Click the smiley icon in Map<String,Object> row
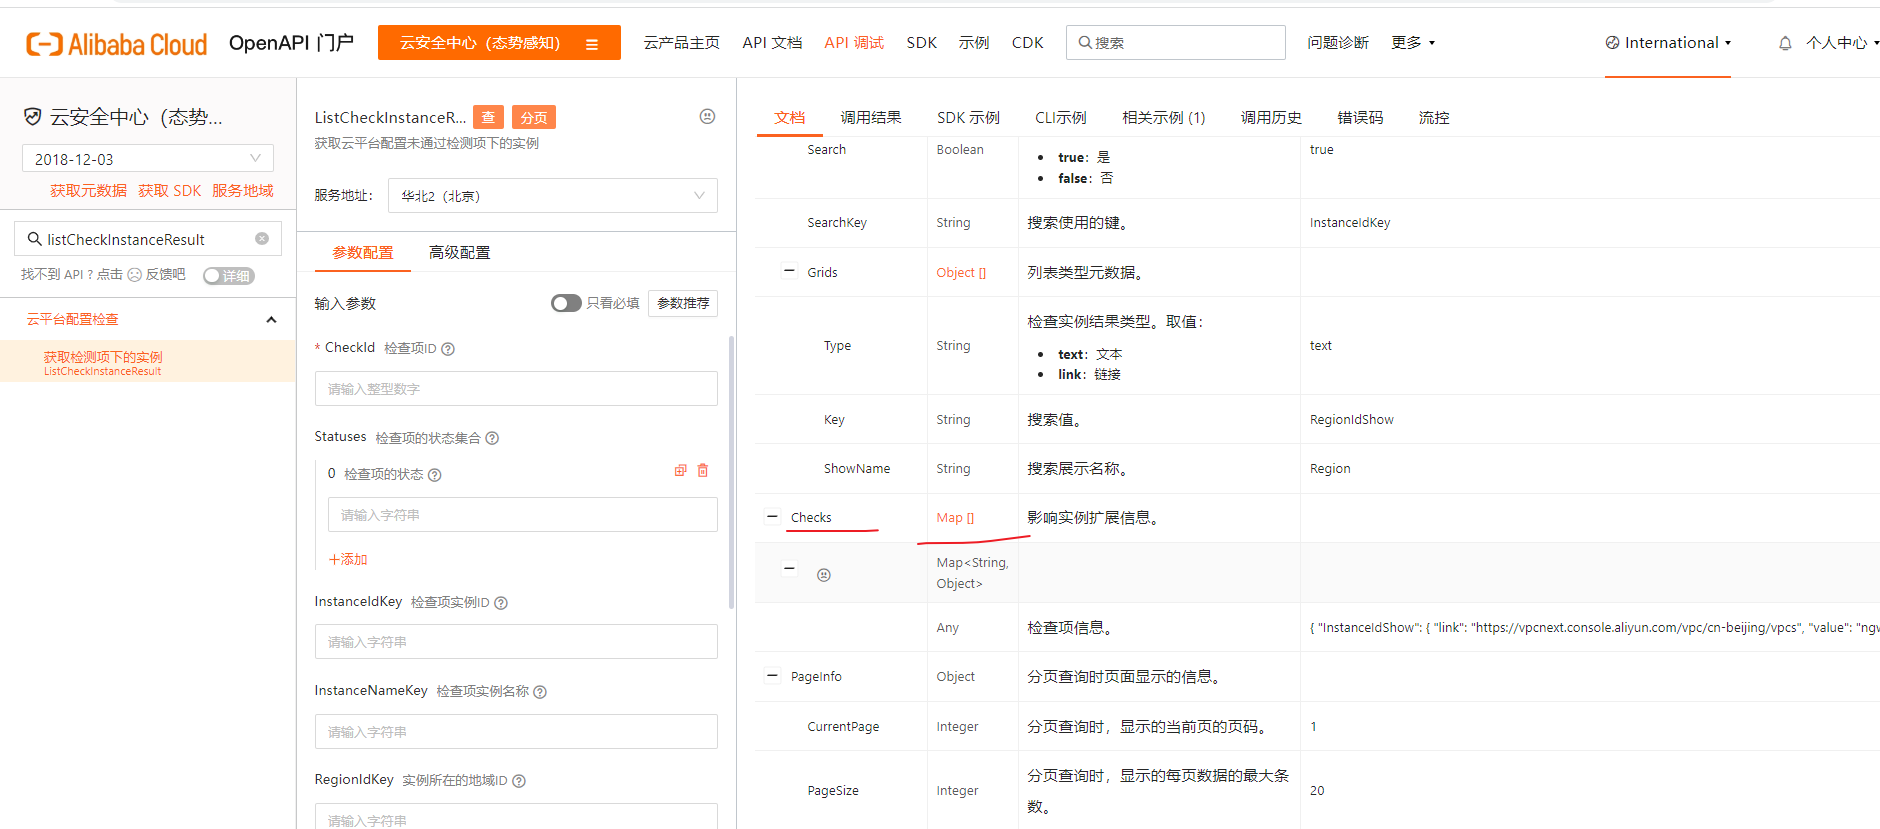The width and height of the screenshot is (1880, 829). point(824,575)
